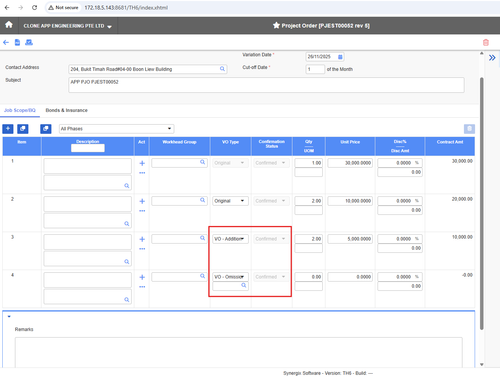Open VO - Omission dropdown for item 4
The width and height of the screenshot is (500, 377).
point(230,277)
